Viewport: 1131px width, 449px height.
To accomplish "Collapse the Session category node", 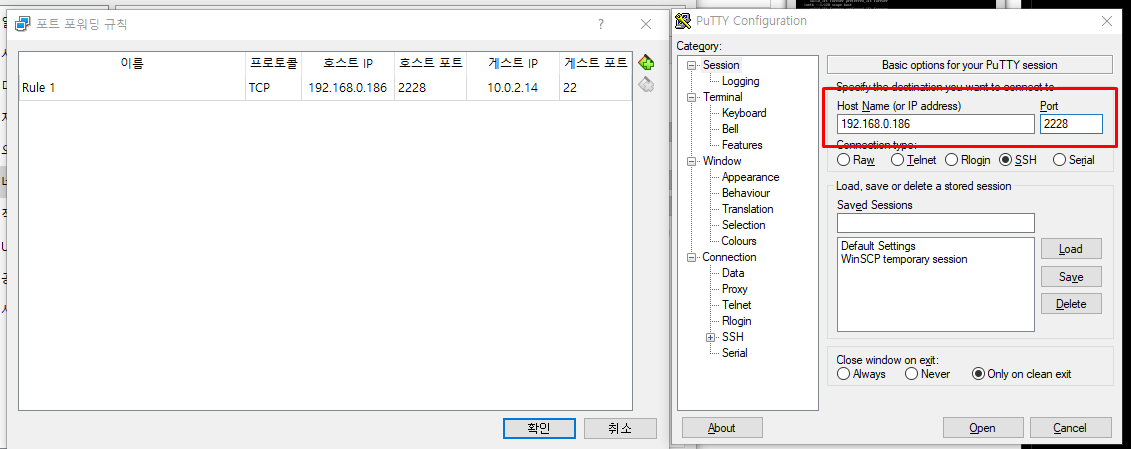I will 692,65.
